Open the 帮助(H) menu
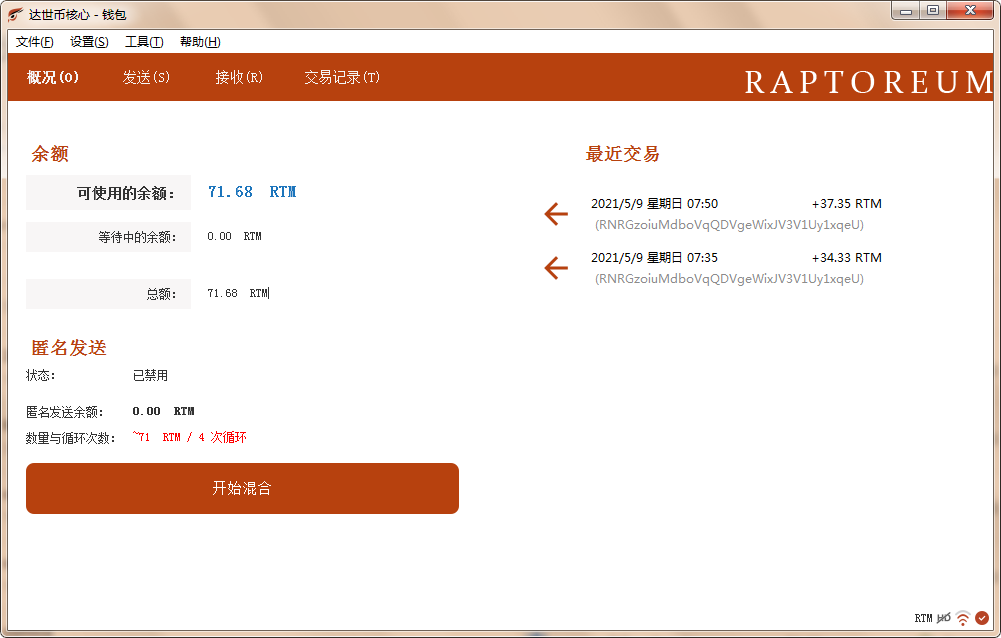1001x638 pixels. click(200, 42)
